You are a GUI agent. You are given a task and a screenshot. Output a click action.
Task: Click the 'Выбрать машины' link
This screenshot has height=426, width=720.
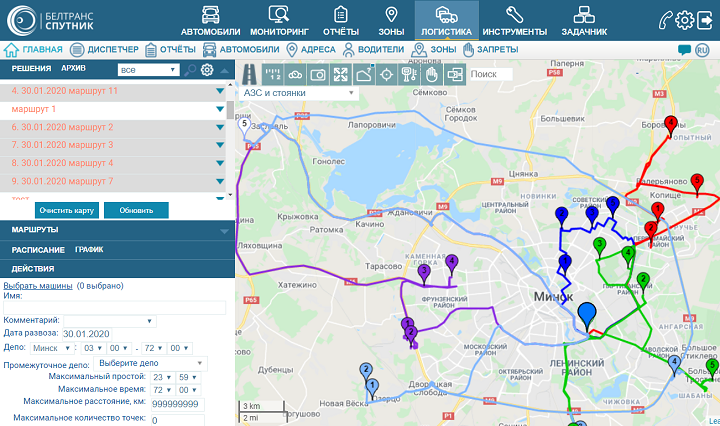[38, 286]
